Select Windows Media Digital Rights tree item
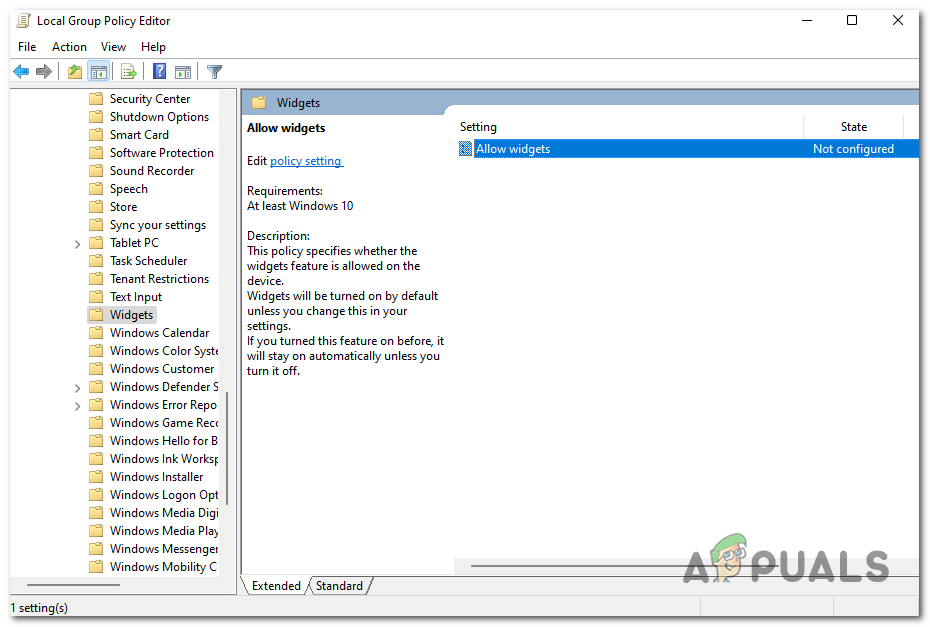 pyautogui.click(x=164, y=513)
